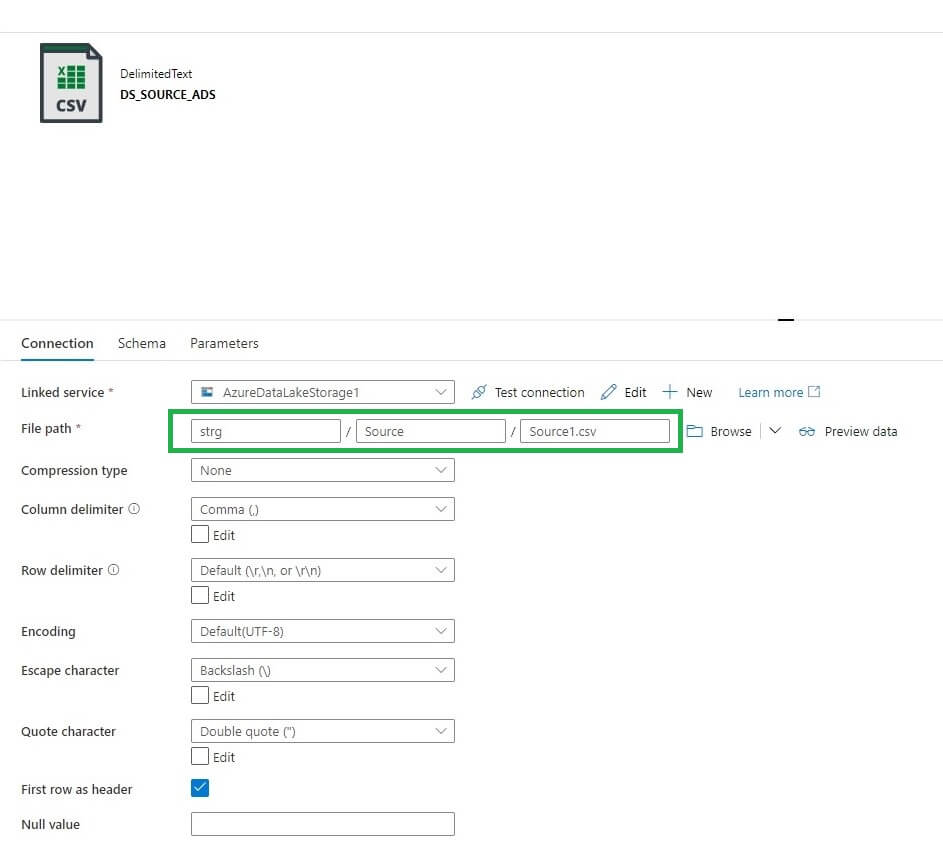Click the DS_SOURCE_ADS dataset name
Viewport: 943px width, 851px height.
[x=168, y=94]
